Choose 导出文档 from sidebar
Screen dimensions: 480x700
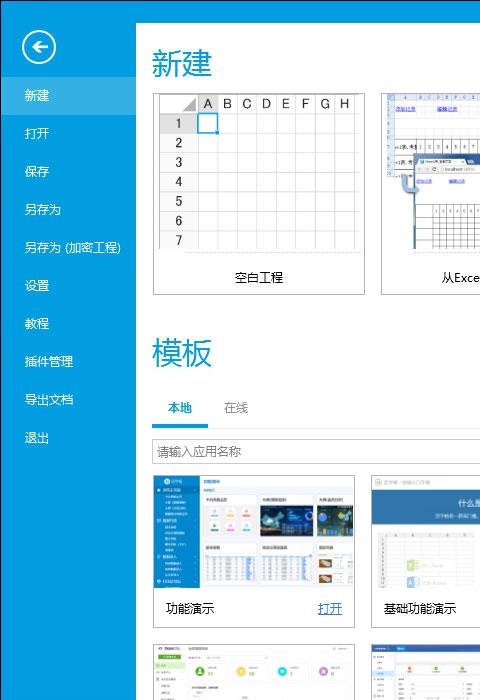tap(68, 400)
